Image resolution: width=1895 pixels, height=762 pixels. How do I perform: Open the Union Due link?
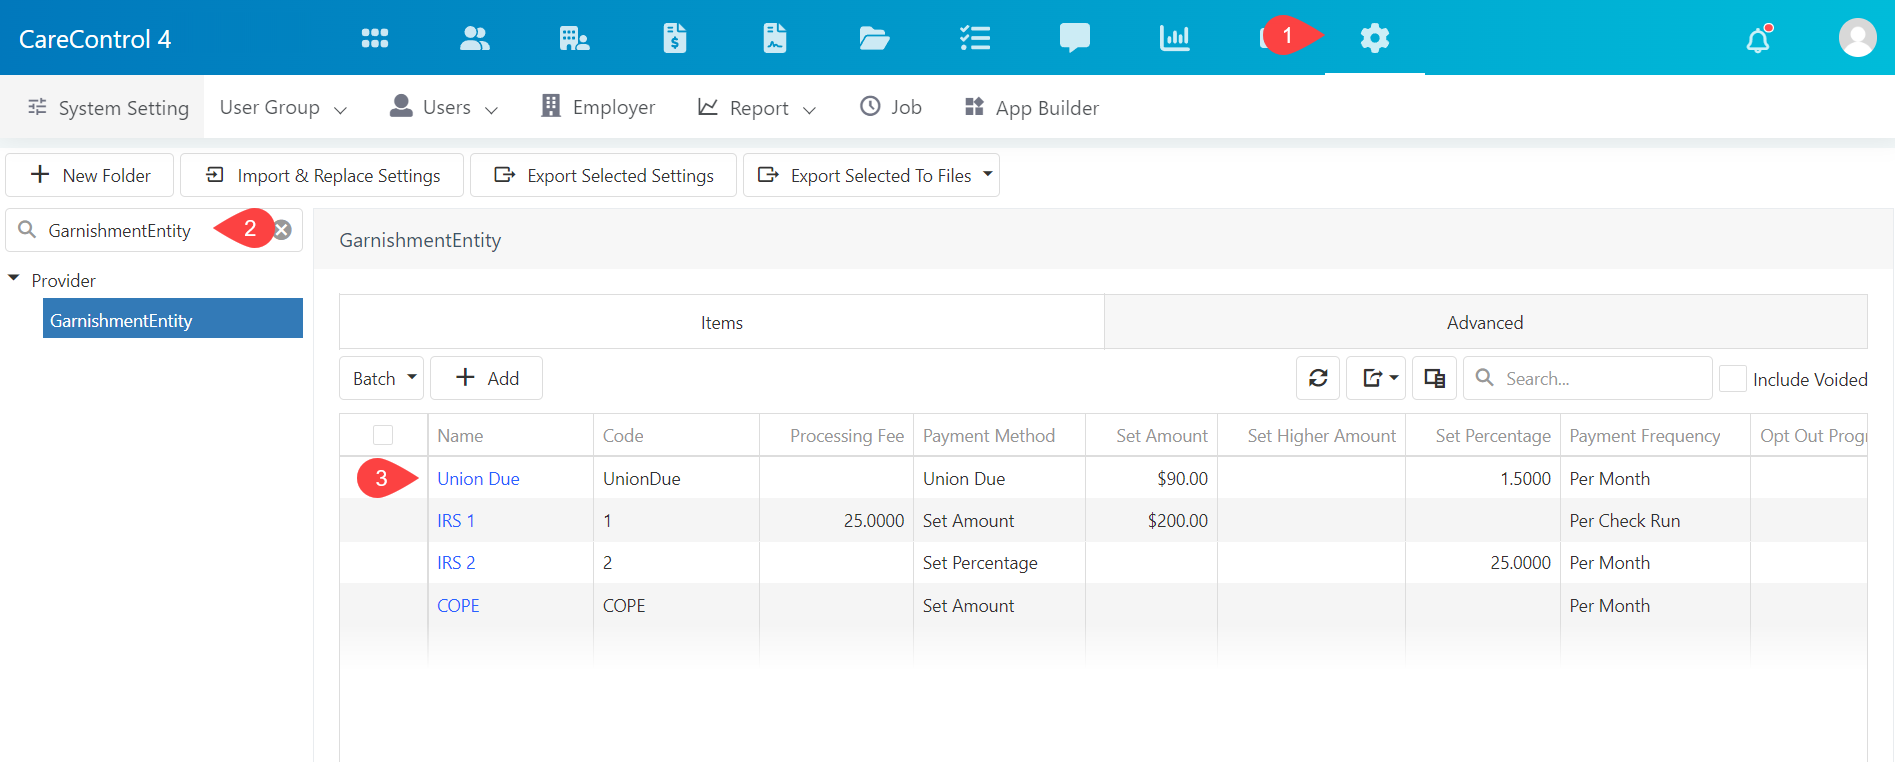coord(478,478)
